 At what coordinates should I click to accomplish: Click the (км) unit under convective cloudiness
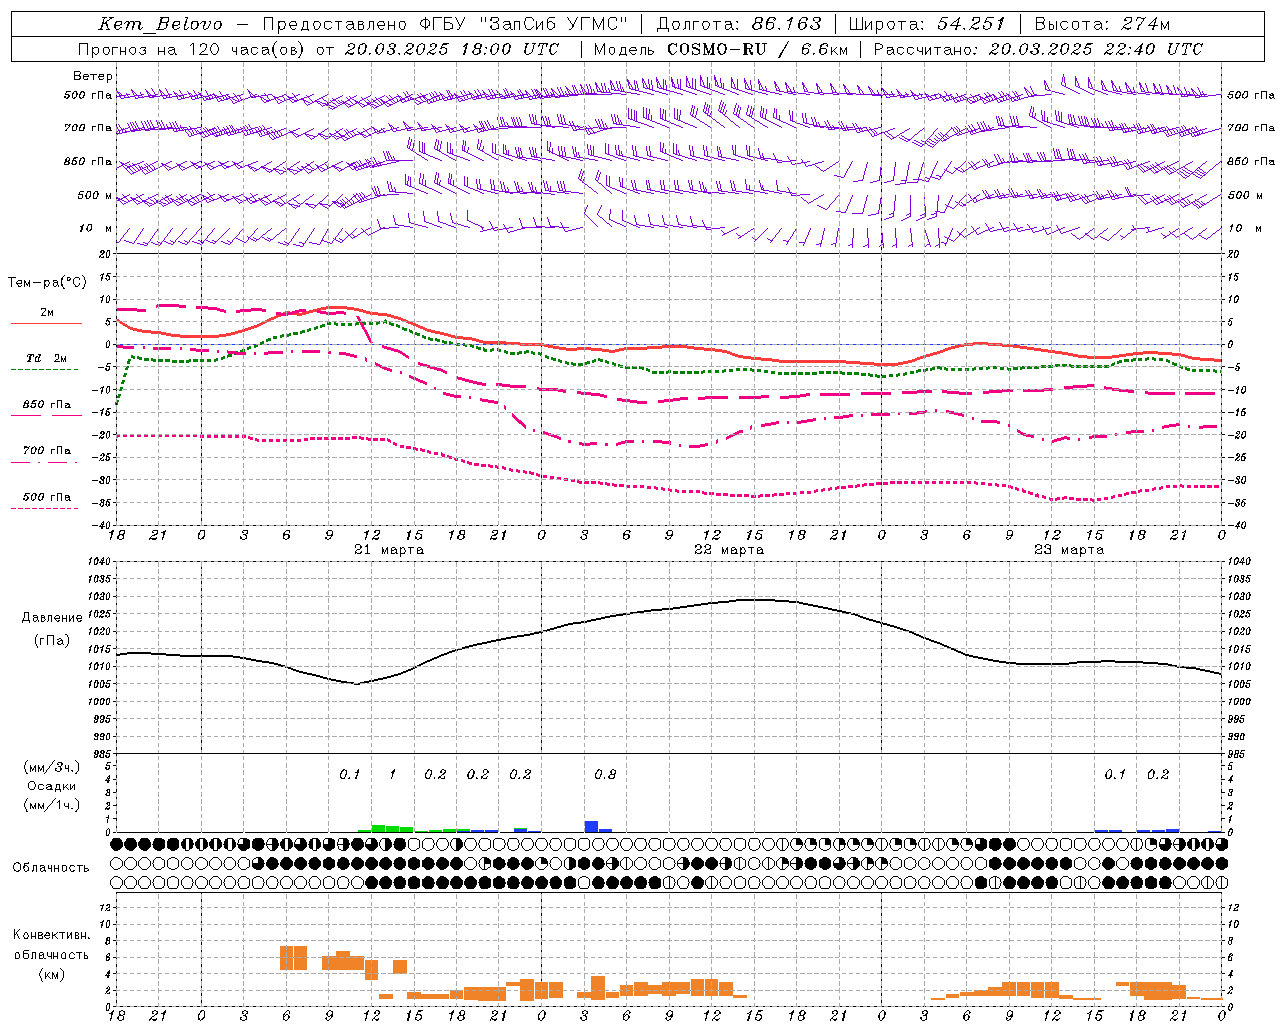51,974
